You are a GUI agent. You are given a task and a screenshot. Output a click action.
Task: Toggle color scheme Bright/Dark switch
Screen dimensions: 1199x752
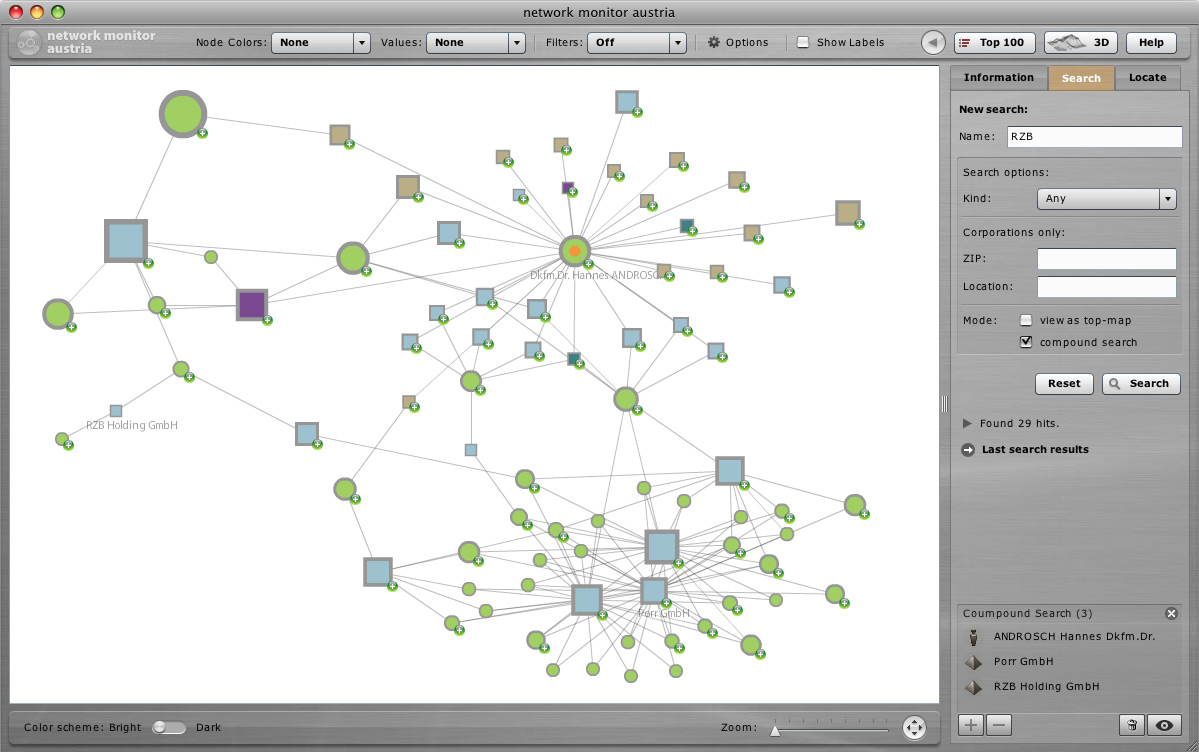[x=168, y=728]
